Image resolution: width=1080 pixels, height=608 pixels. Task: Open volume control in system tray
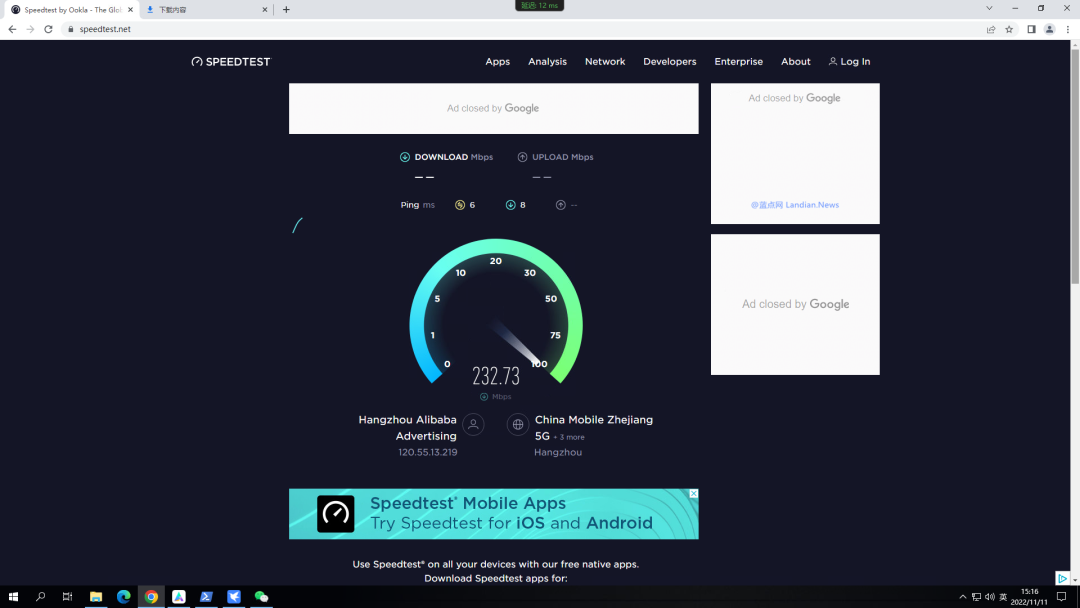(x=990, y=597)
